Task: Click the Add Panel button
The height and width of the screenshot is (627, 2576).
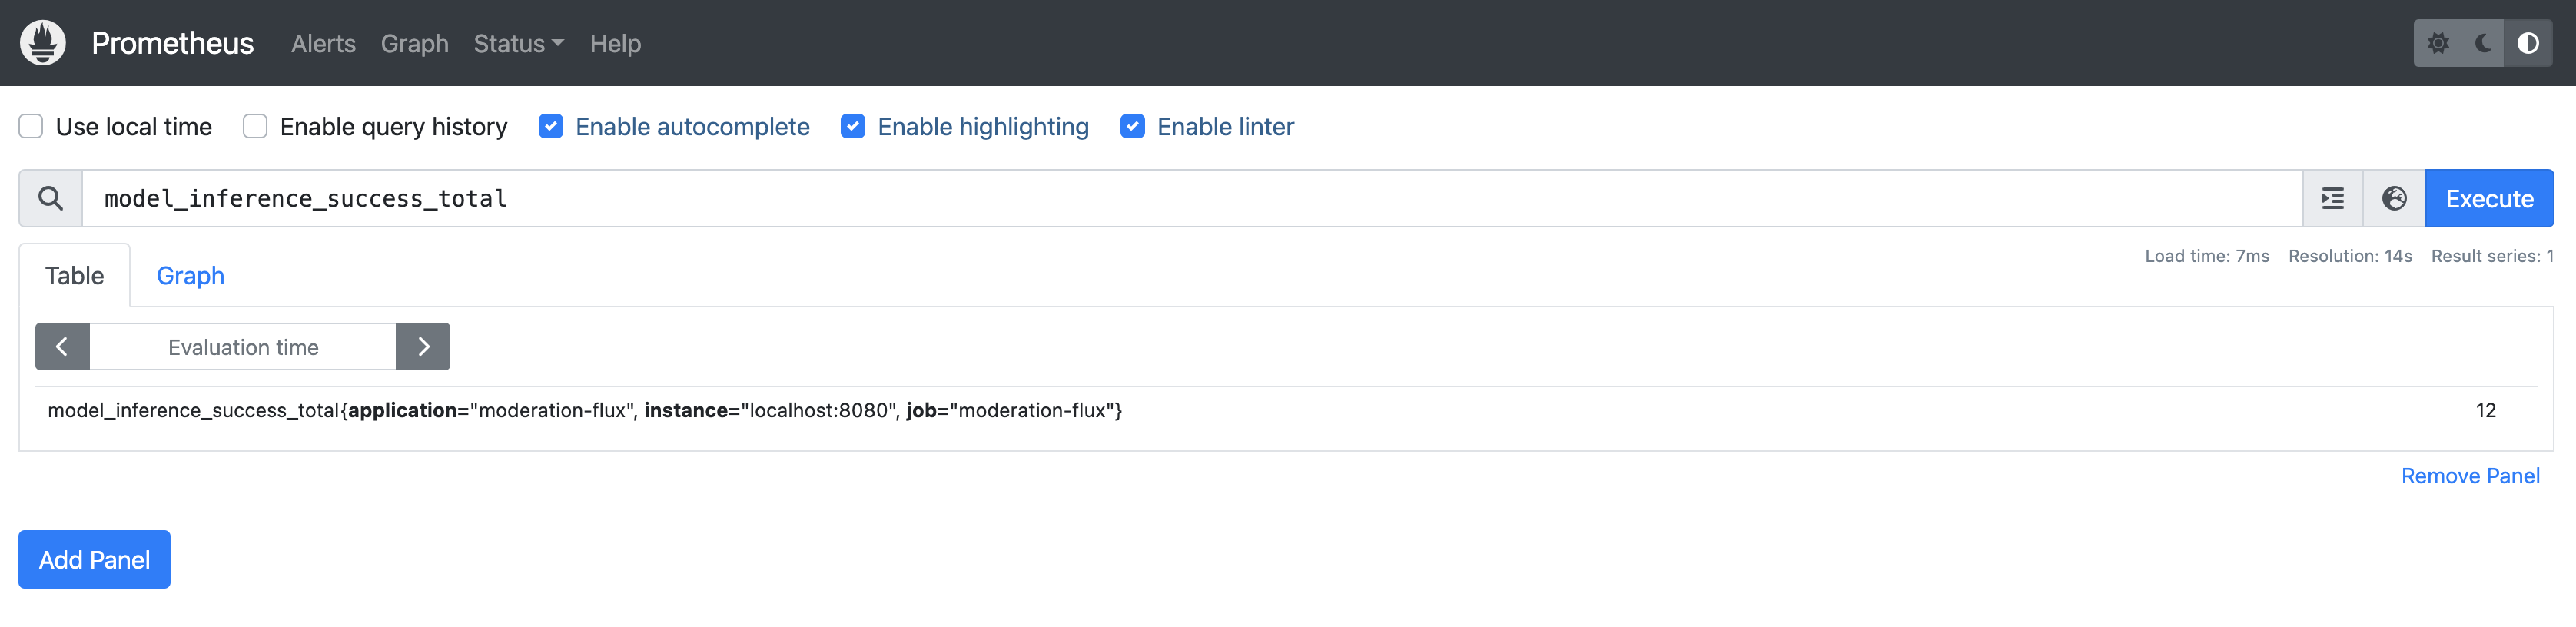Action: [x=93, y=559]
